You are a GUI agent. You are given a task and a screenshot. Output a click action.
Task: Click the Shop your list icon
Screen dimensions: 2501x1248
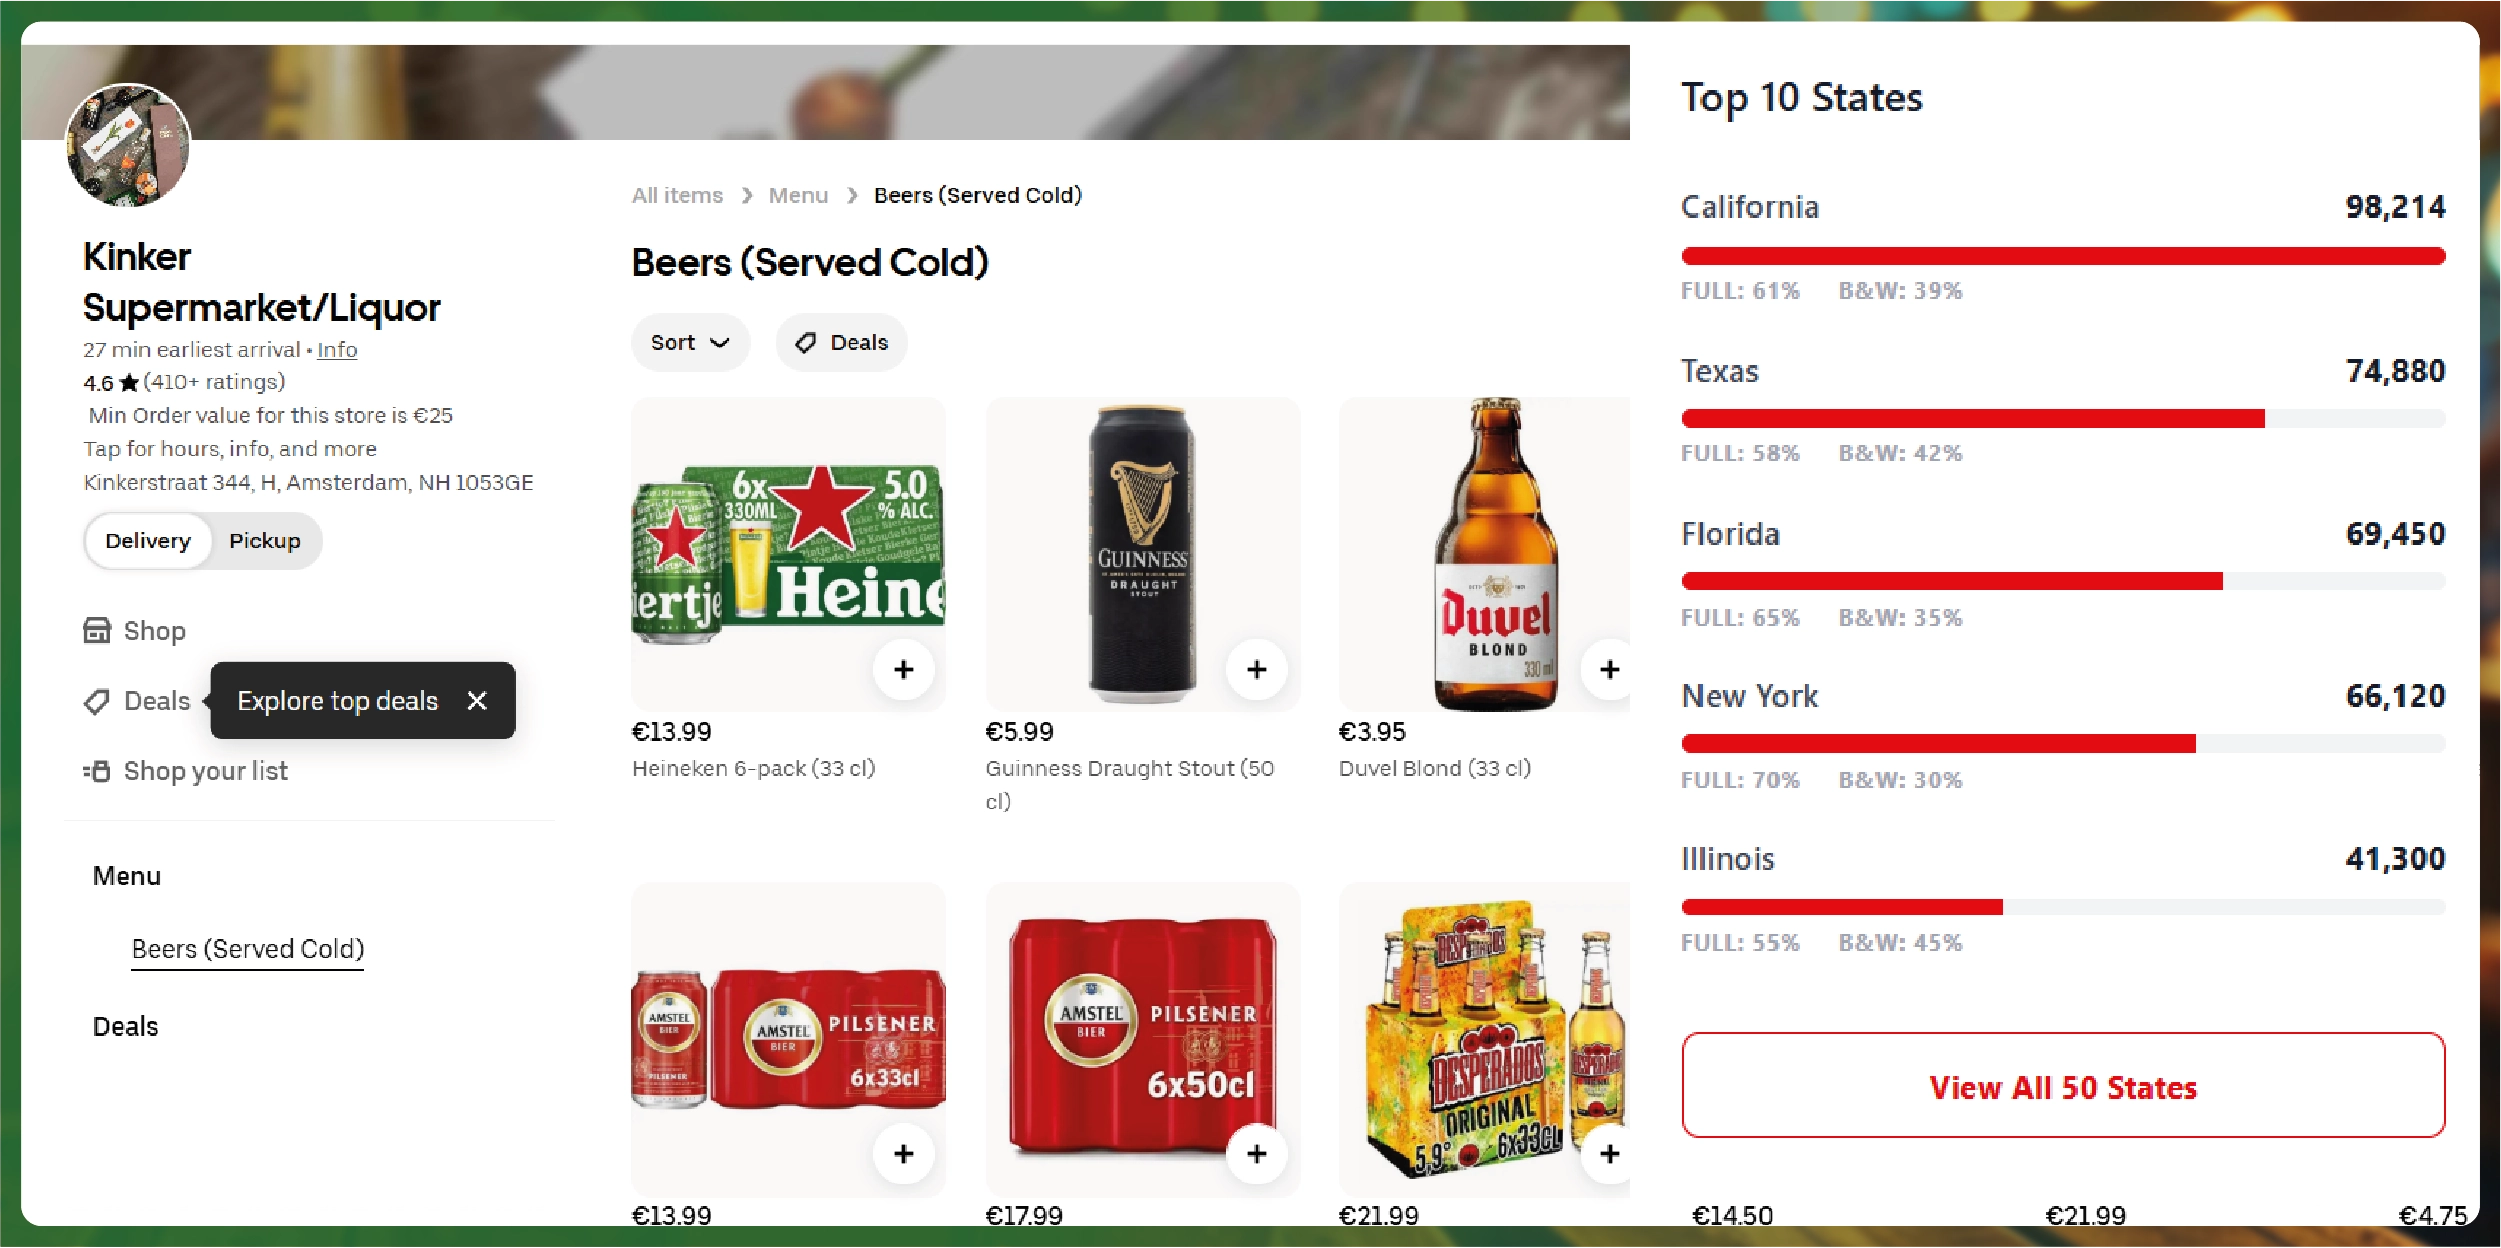click(x=97, y=771)
